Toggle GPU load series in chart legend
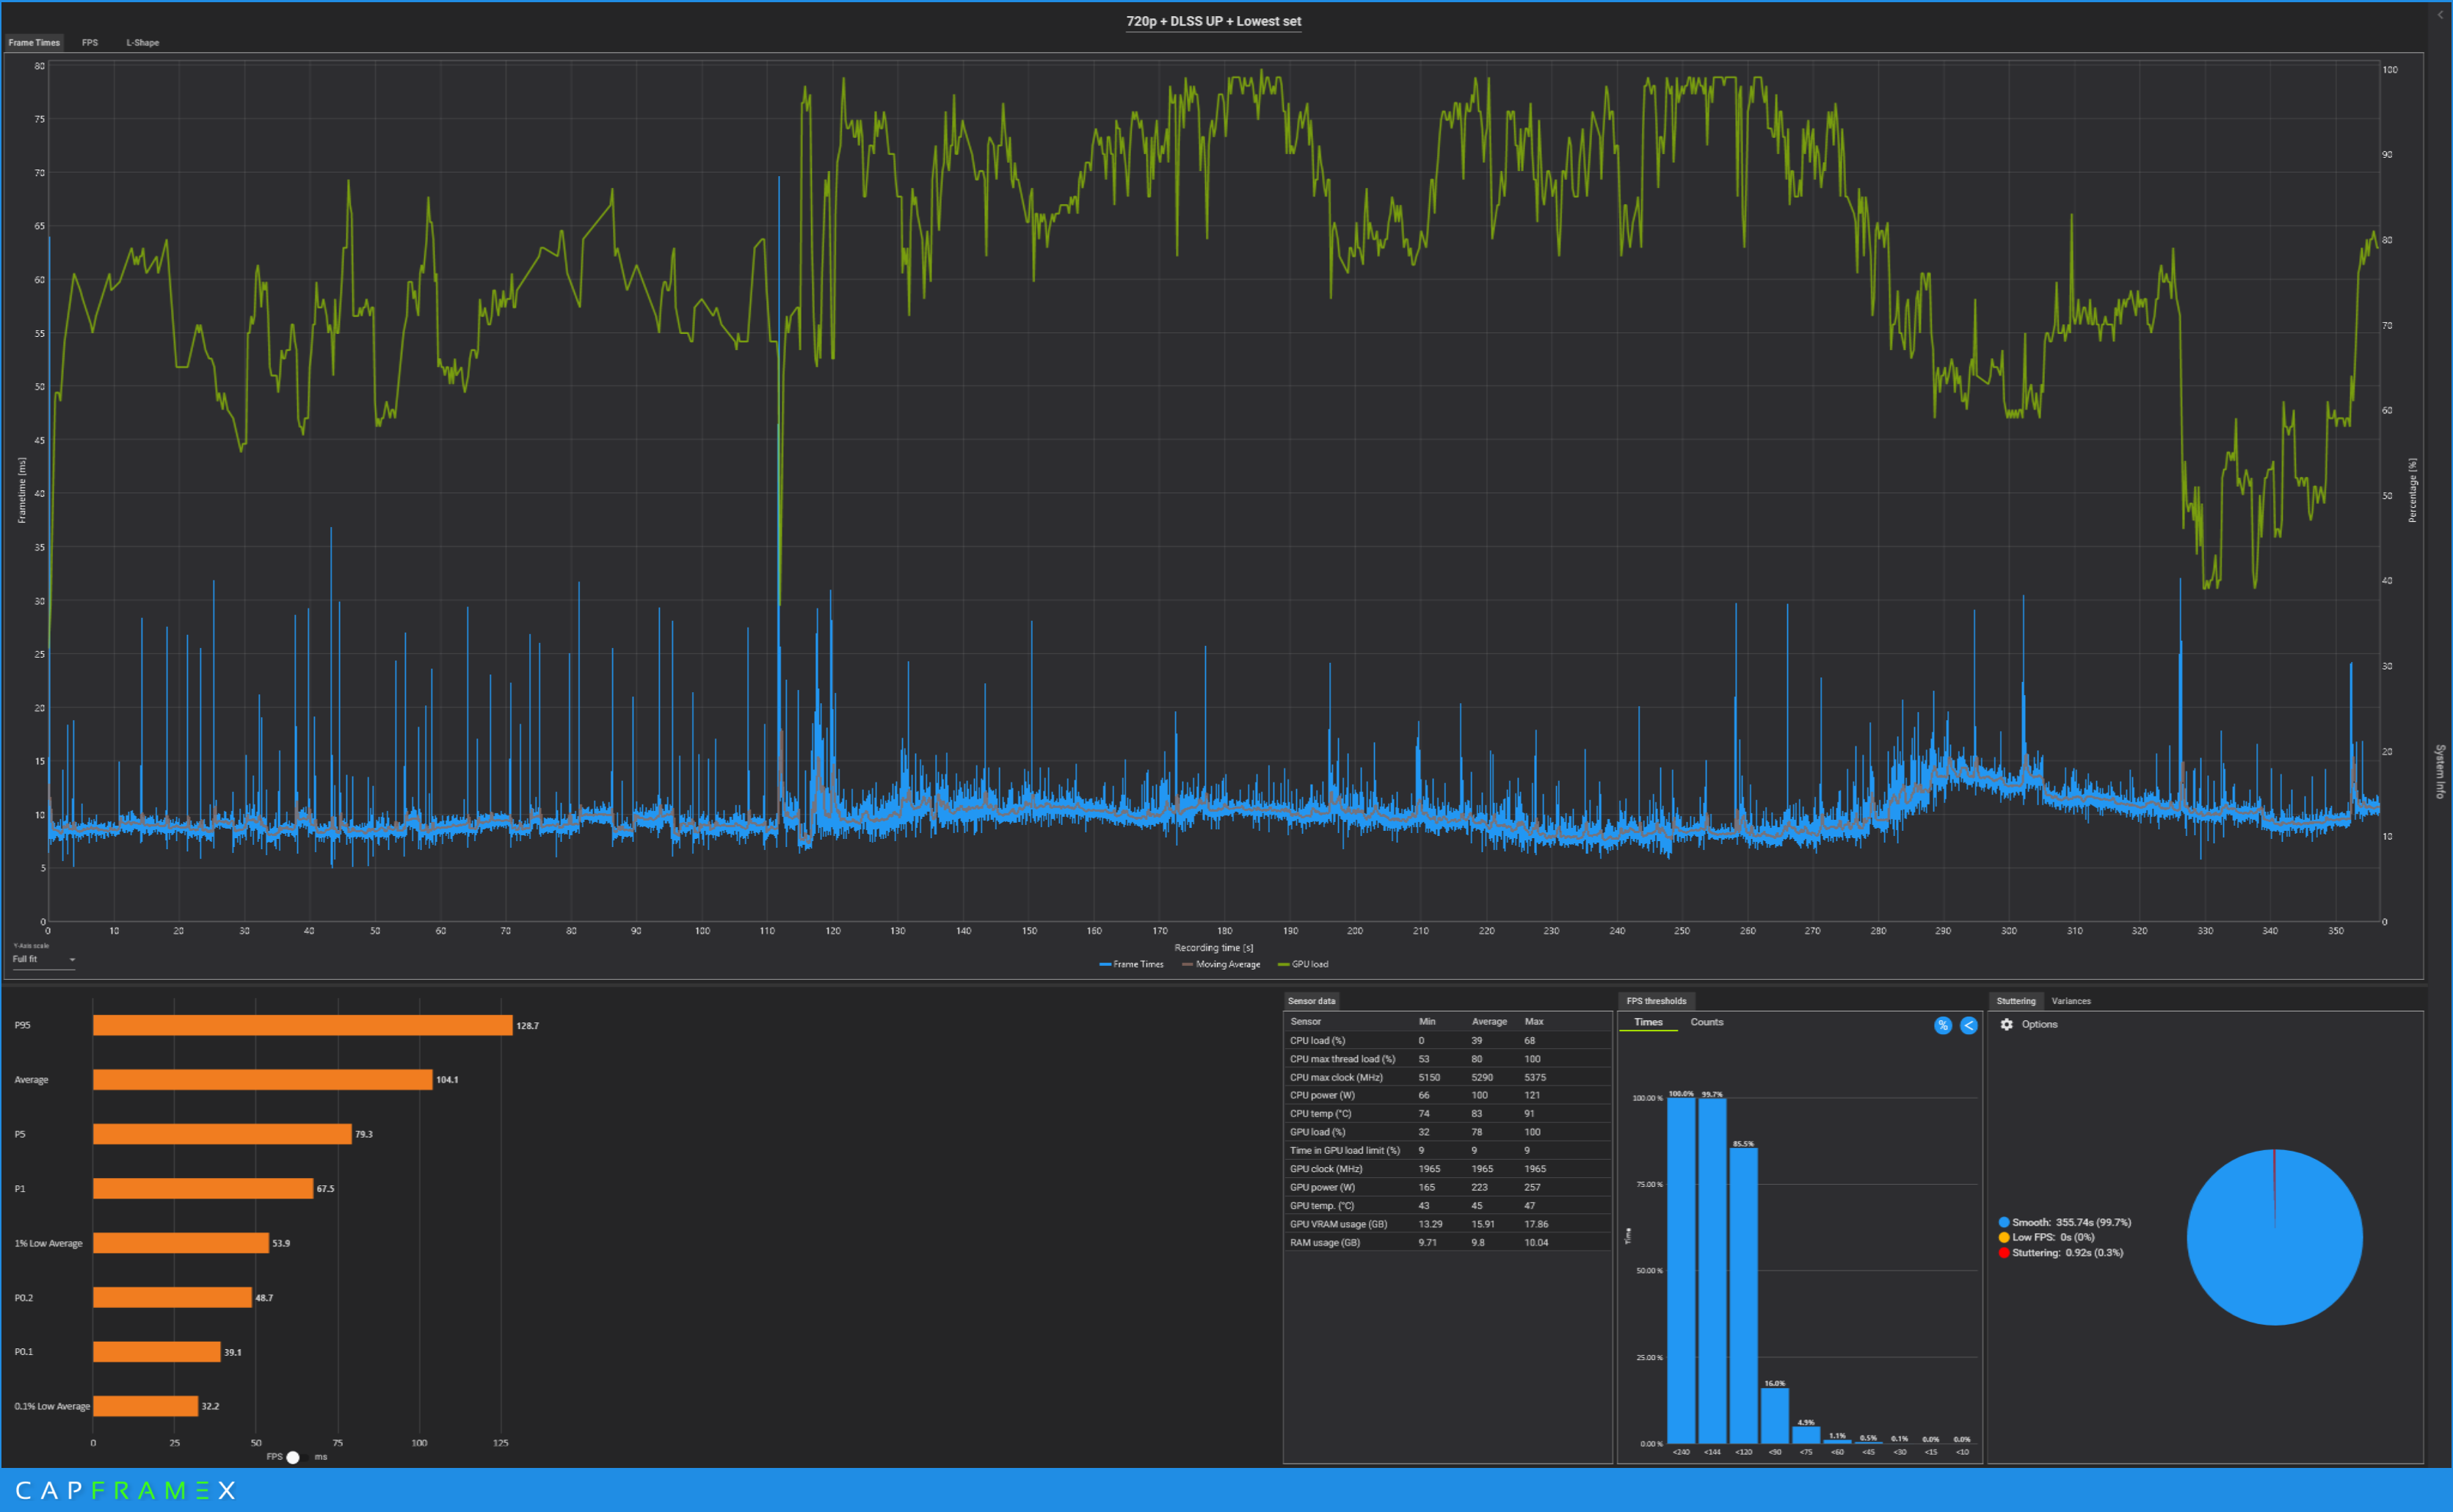2453x1512 pixels. tap(1303, 964)
